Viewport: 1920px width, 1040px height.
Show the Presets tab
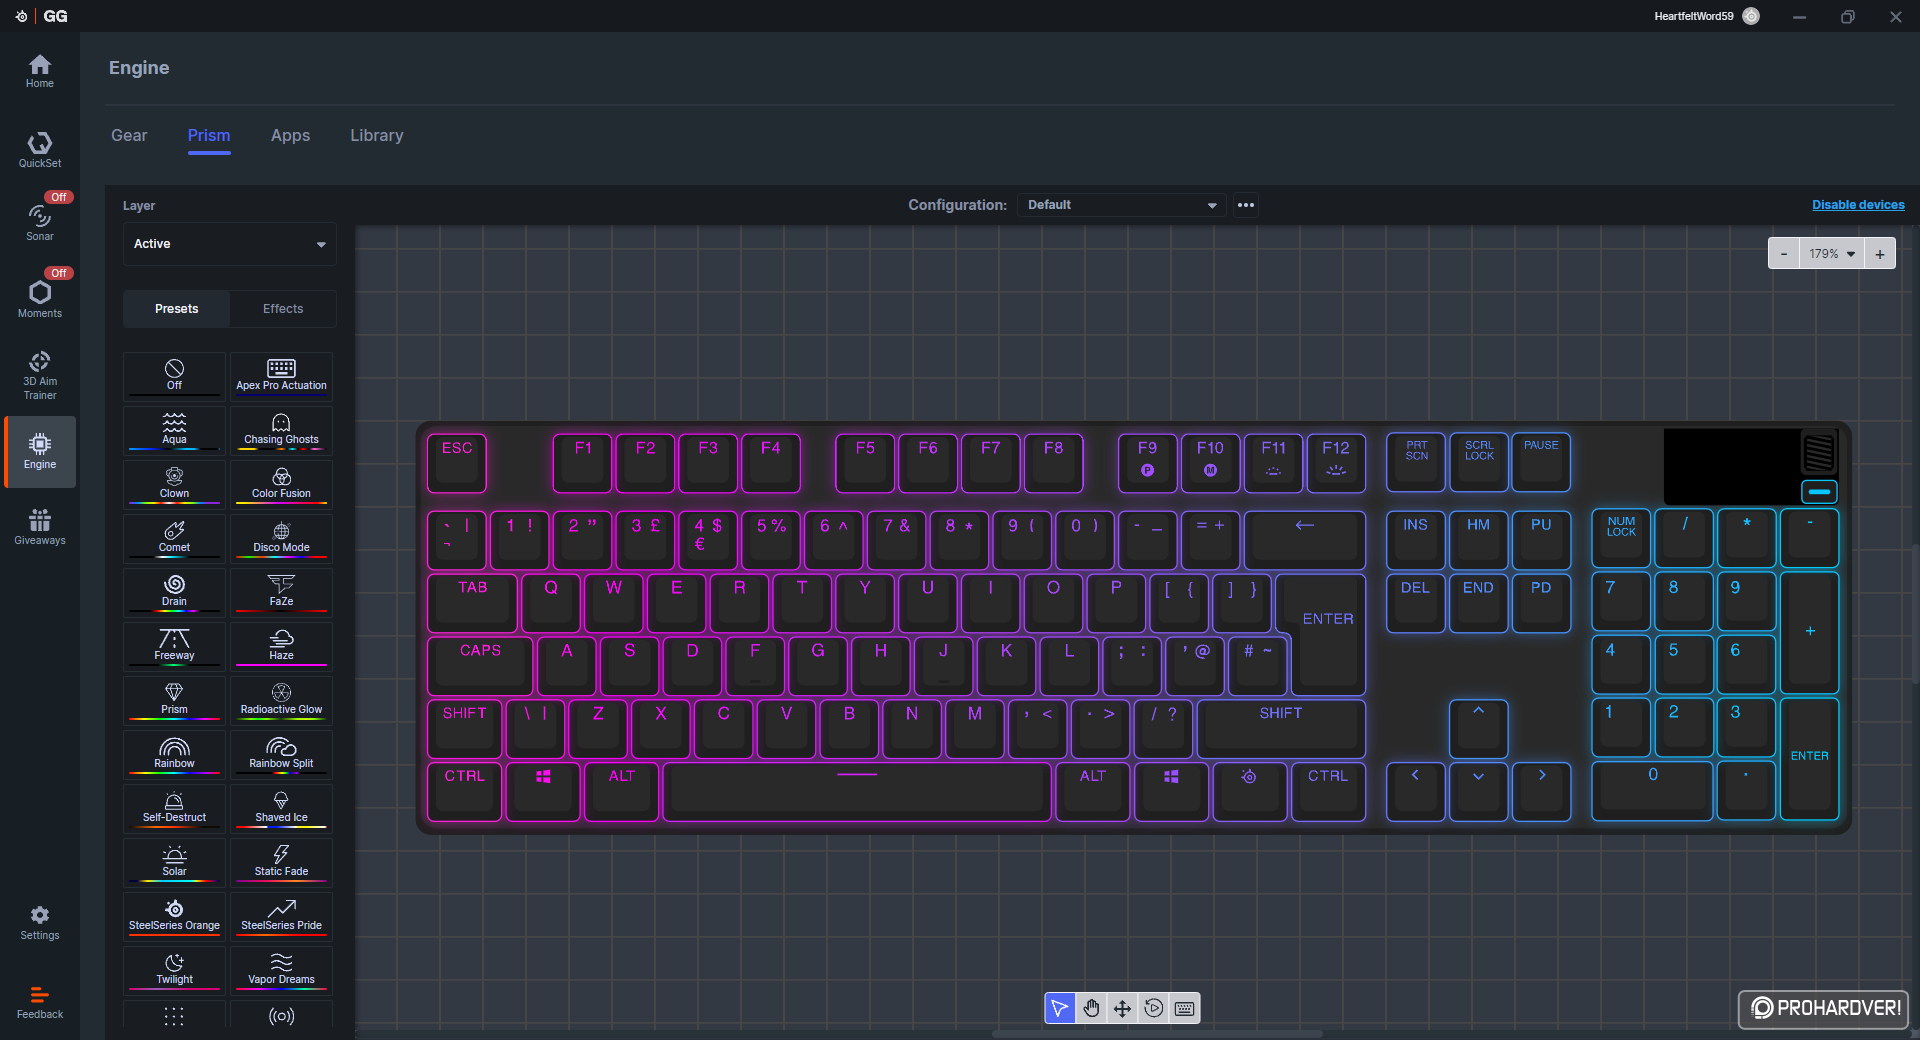coord(177,309)
